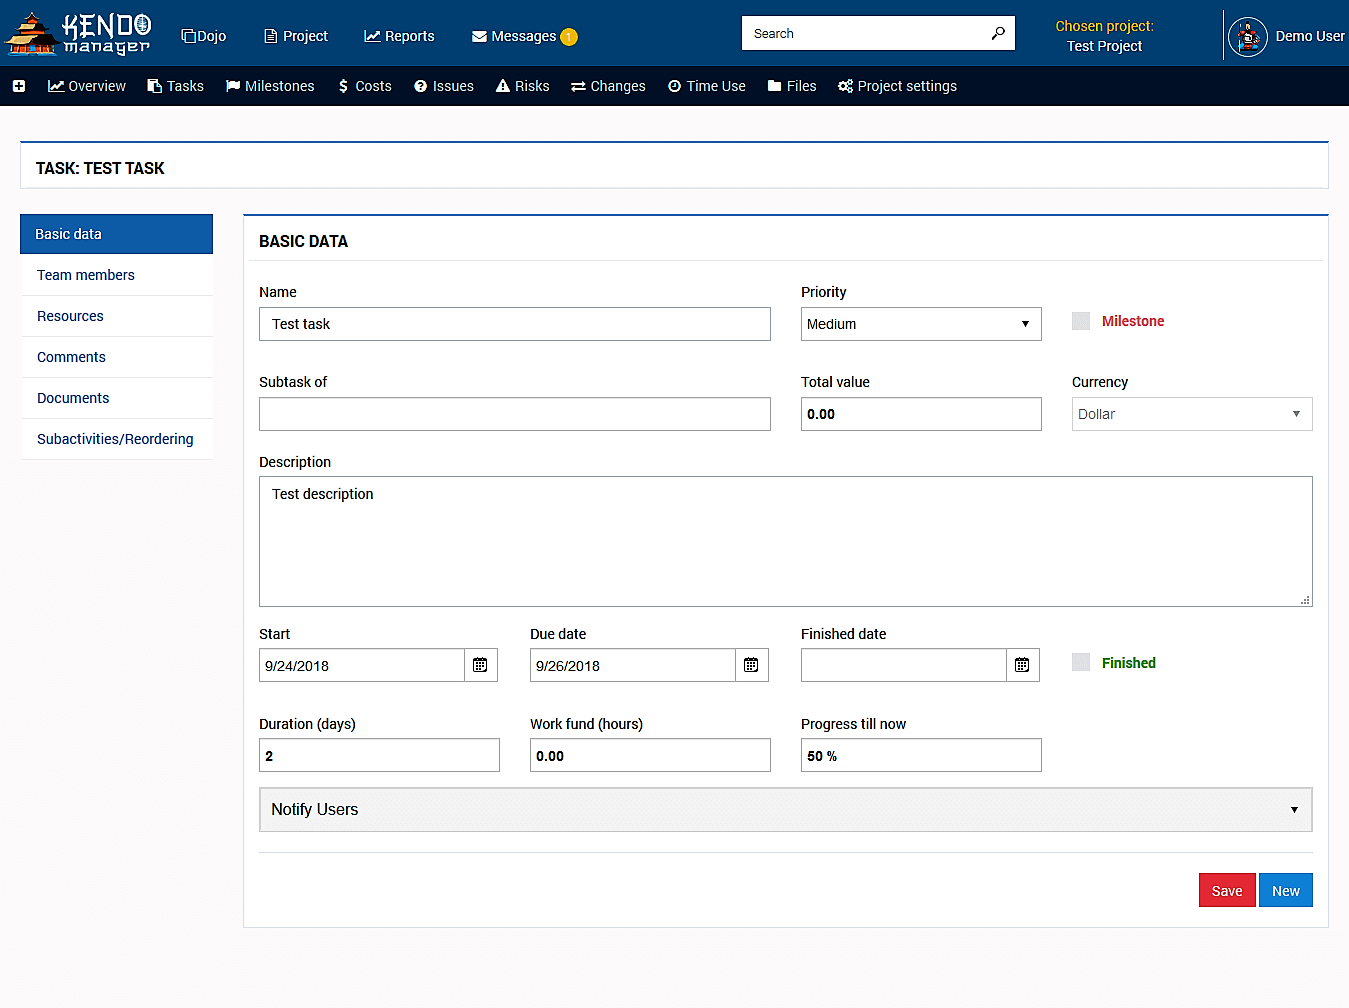Click the Subtask of field
The image size is (1349, 1008).
[515, 414]
